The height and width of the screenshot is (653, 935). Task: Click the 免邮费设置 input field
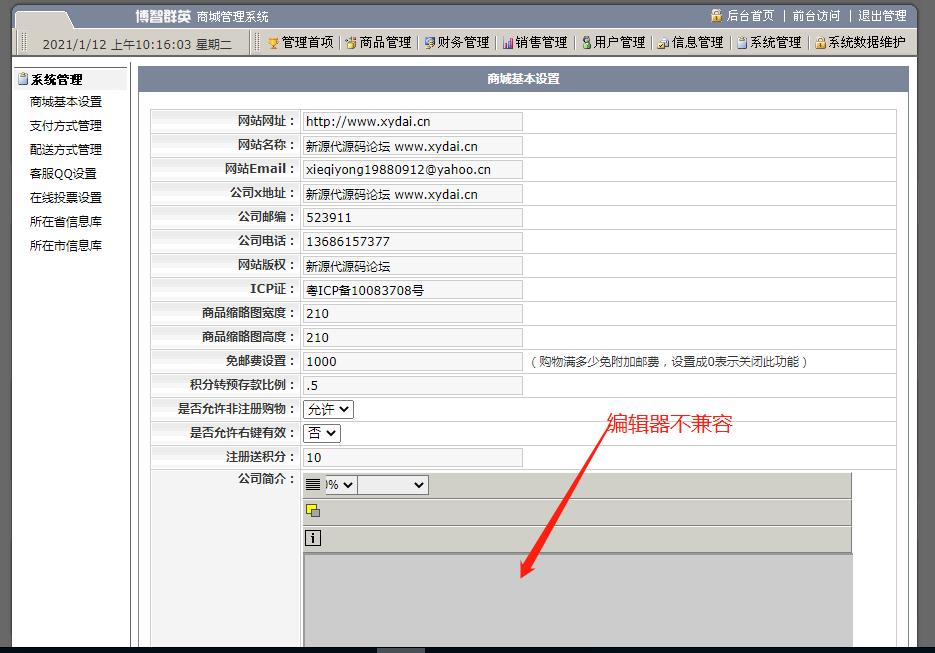click(x=413, y=361)
